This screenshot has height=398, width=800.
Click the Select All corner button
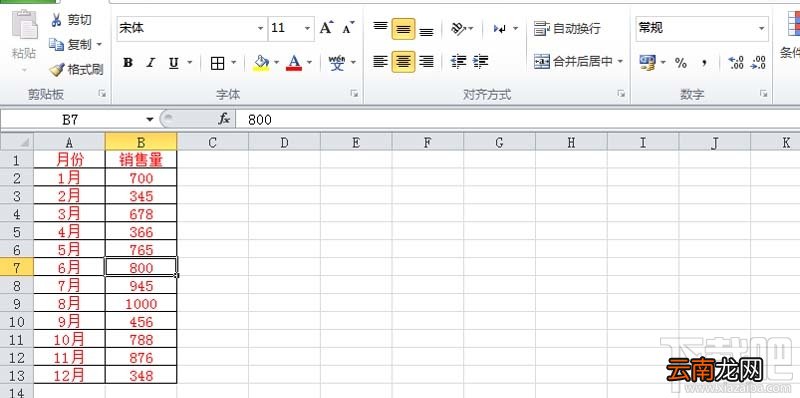17,142
